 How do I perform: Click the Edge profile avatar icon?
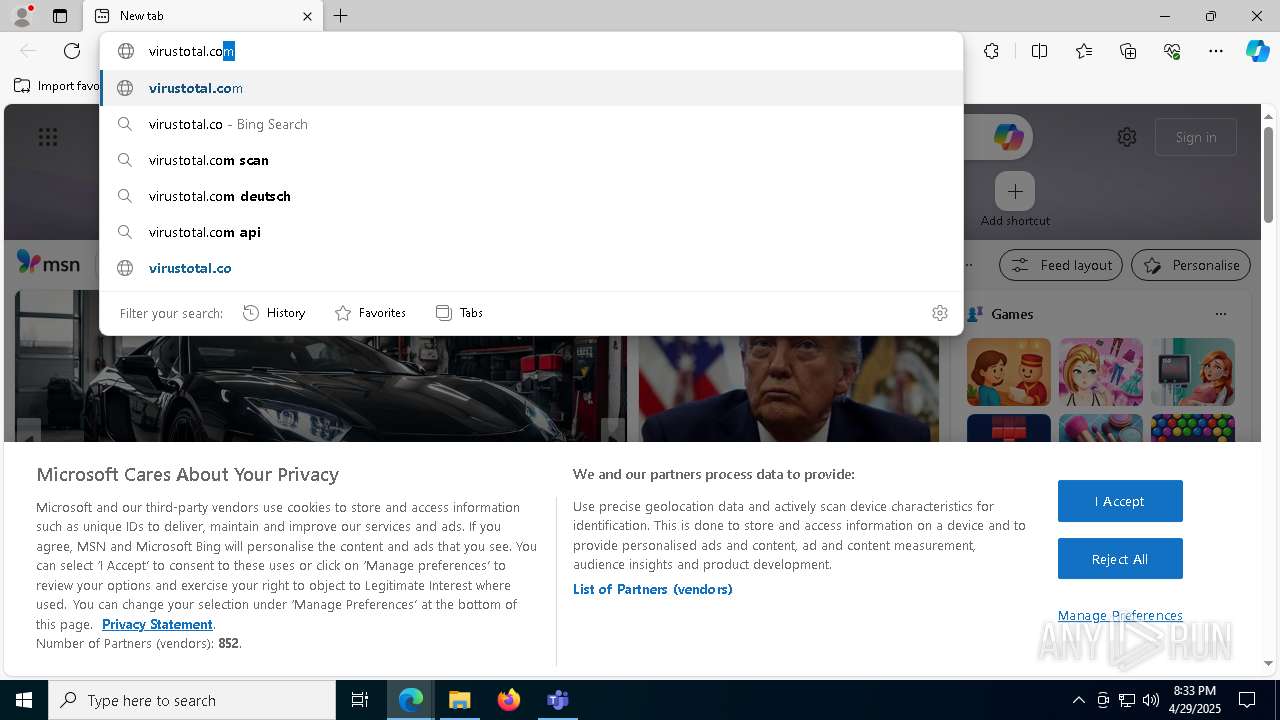[21, 16]
